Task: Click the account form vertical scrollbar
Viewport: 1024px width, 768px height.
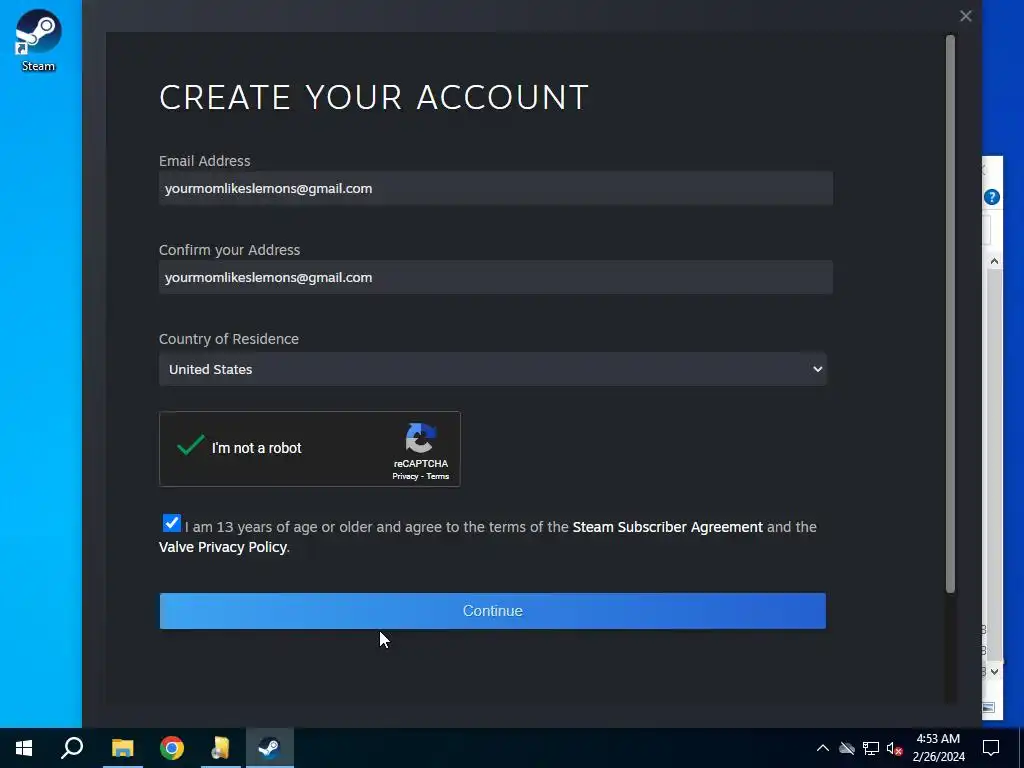Action: 950,313
